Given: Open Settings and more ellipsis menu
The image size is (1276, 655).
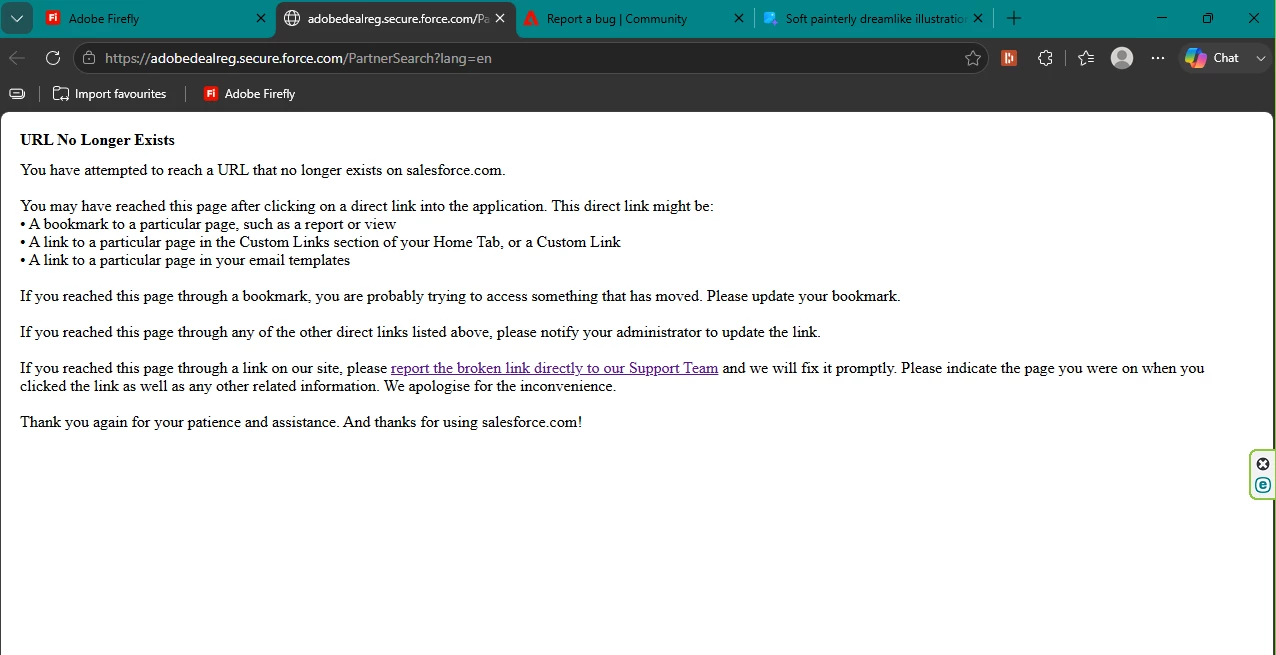Looking at the screenshot, I should point(1158,58).
